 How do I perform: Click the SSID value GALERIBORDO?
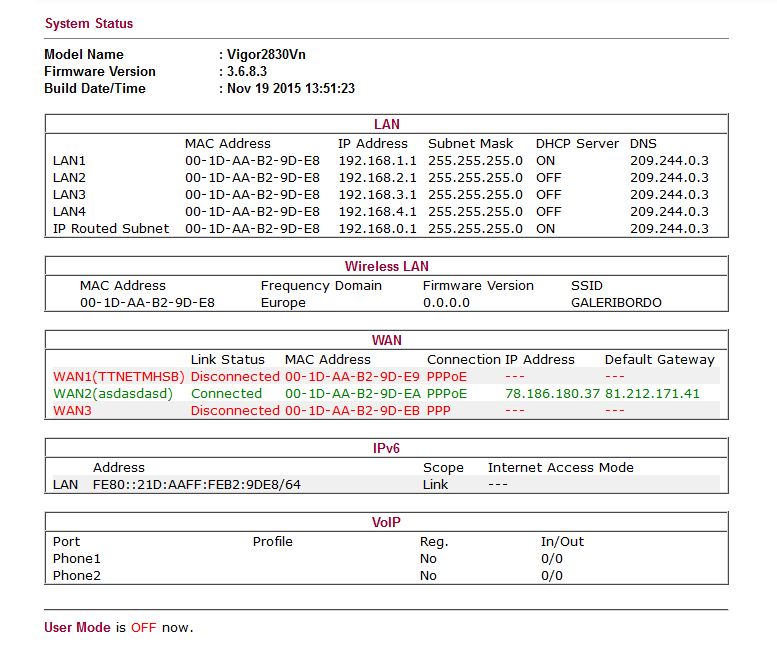(616, 303)
